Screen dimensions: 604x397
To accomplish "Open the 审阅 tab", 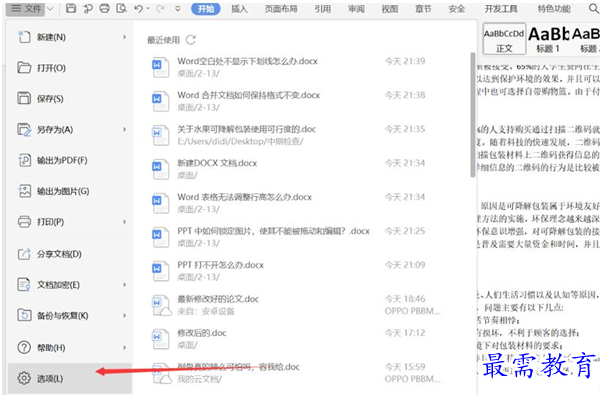I will point(356,8).
